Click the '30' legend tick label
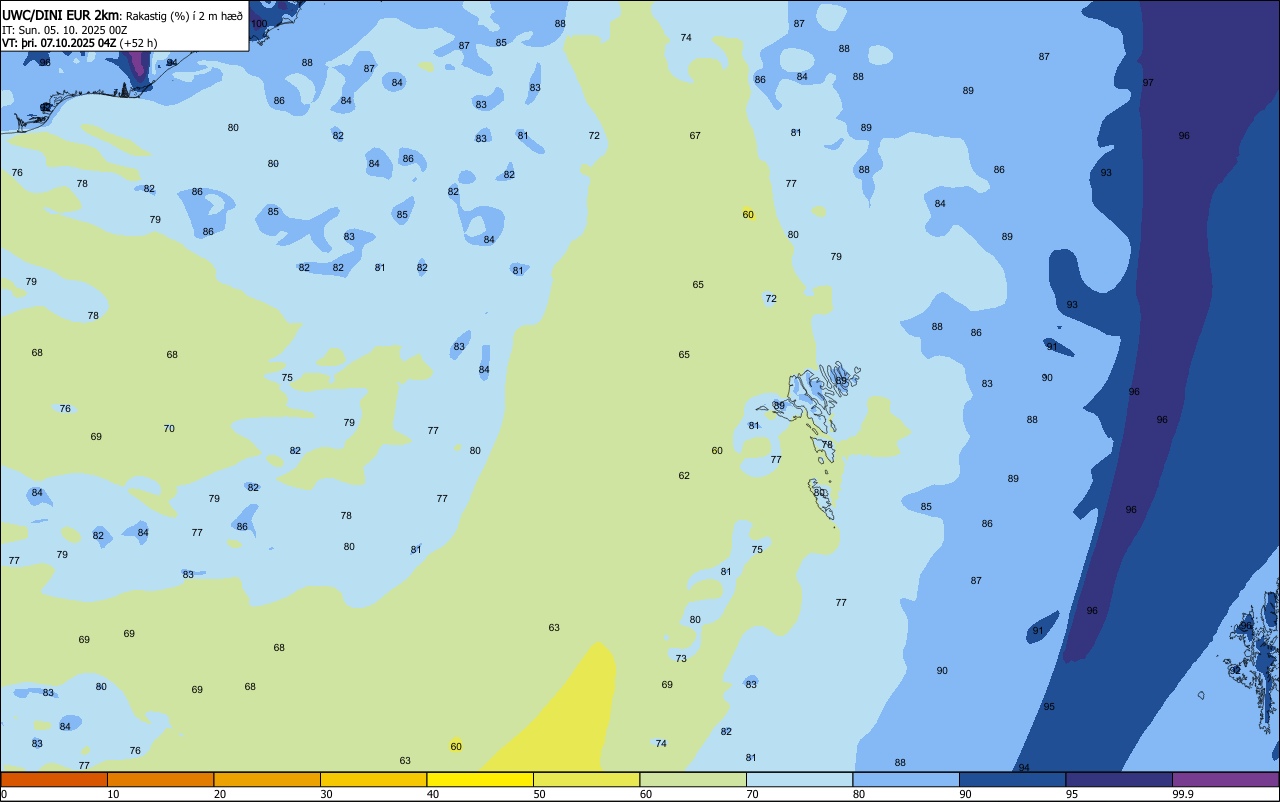Image resolution: width=1280 pixels, height=802 pixels. (x=326, y=794)
